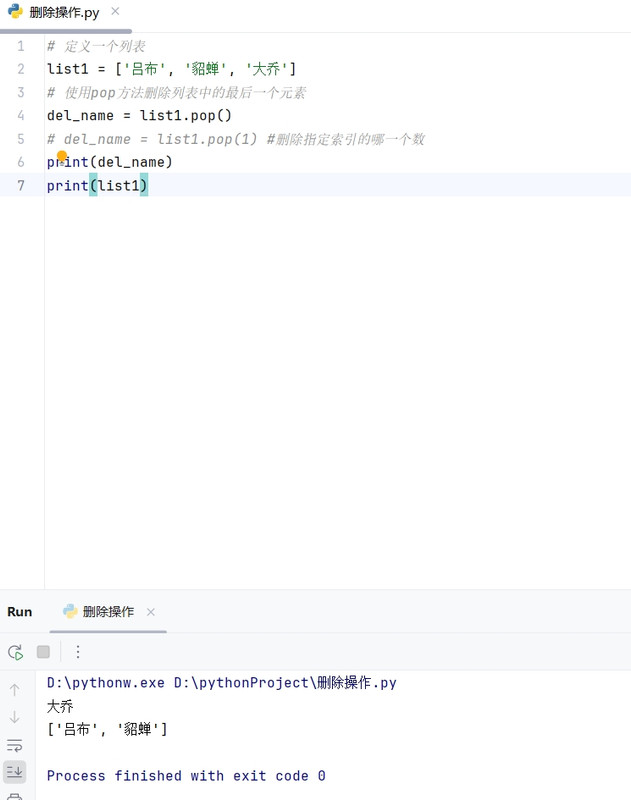This screenshot has width=631, height=800.
Task: Click the commented-out list1.pop(1) line
Action: point(236,139)
